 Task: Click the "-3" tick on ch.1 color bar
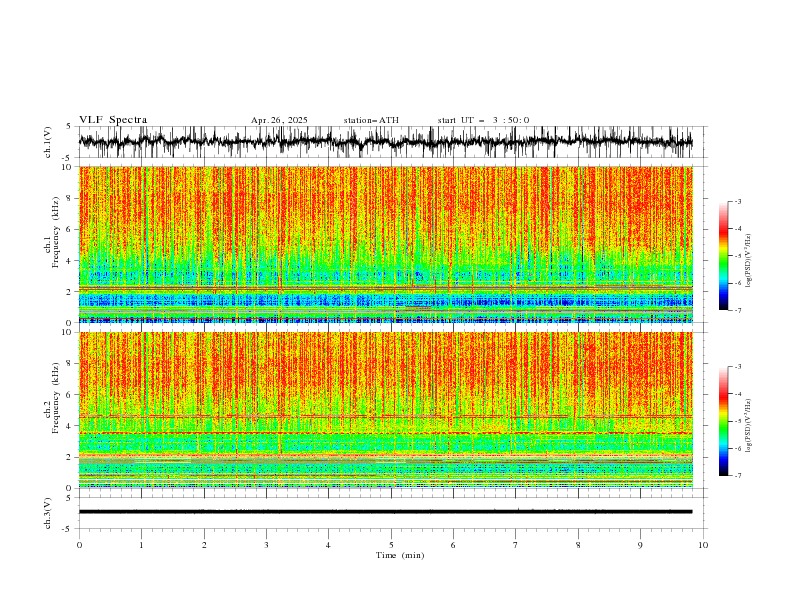click(x=738, y=201)
